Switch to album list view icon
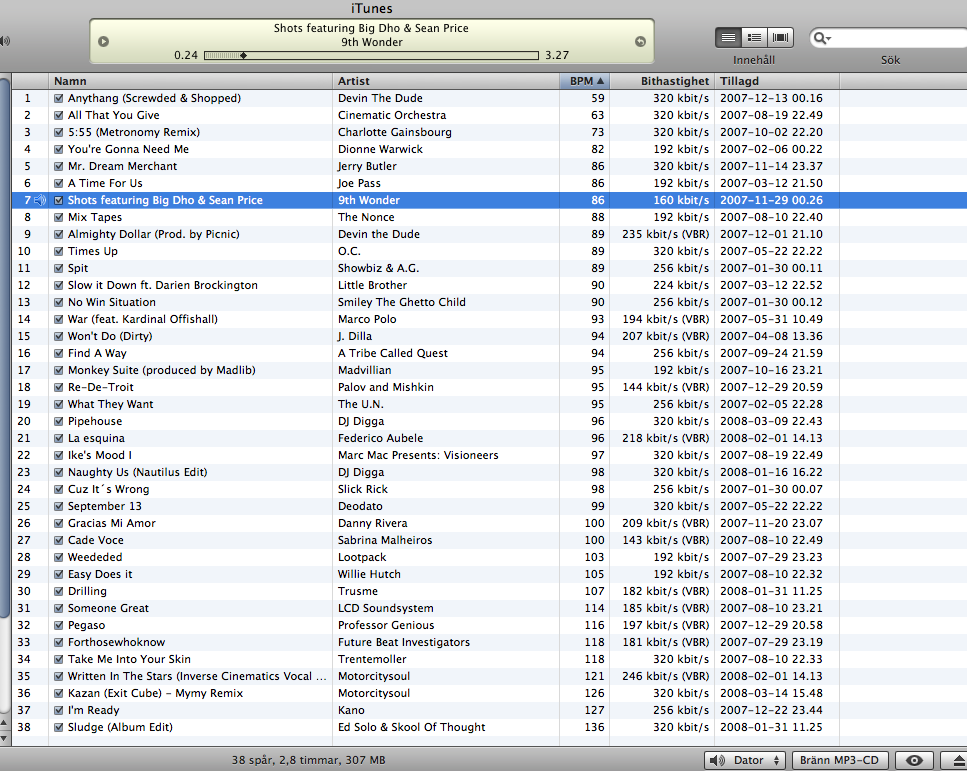 click(754, 38)
